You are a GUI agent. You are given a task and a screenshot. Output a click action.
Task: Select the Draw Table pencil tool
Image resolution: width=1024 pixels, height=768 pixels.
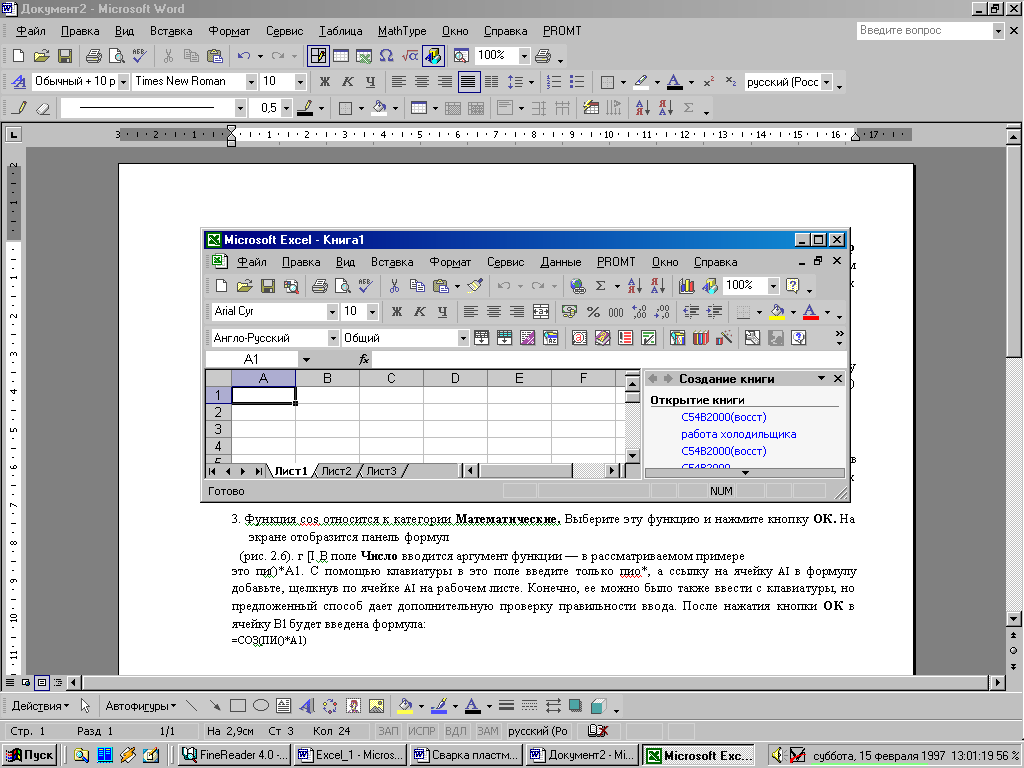pyautogui.click(x=20, y=108)
